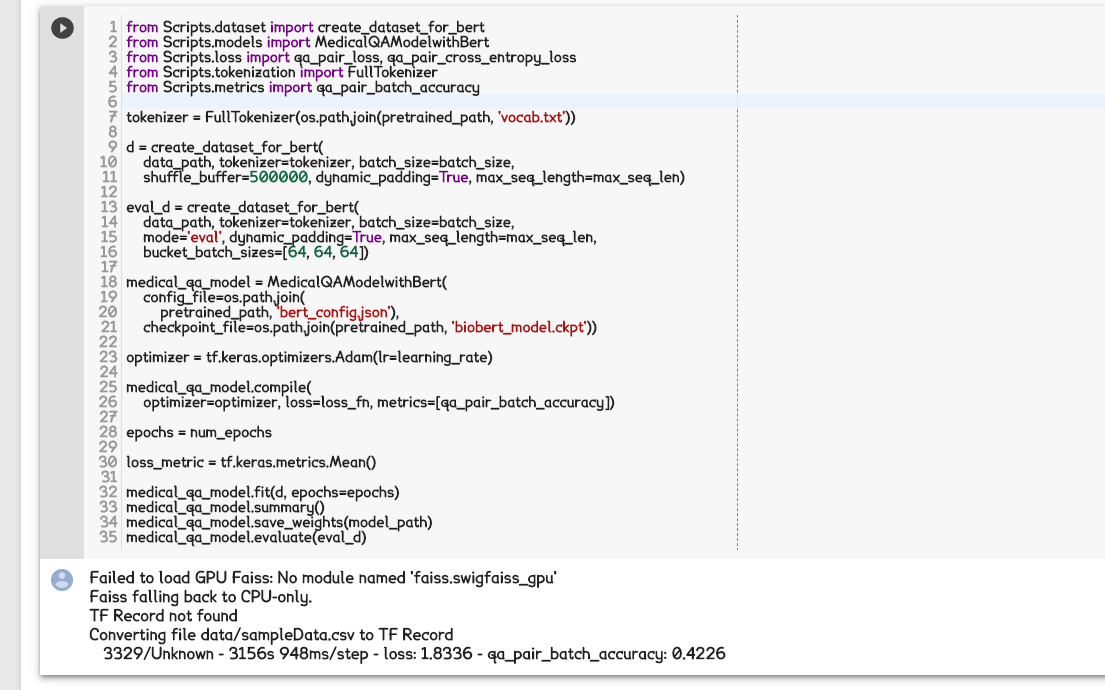Image resolution: width=1105 pixels, height=690 pixels.
Task: Click the Adam optimizer definition line
Action: [x=309, y=357]
